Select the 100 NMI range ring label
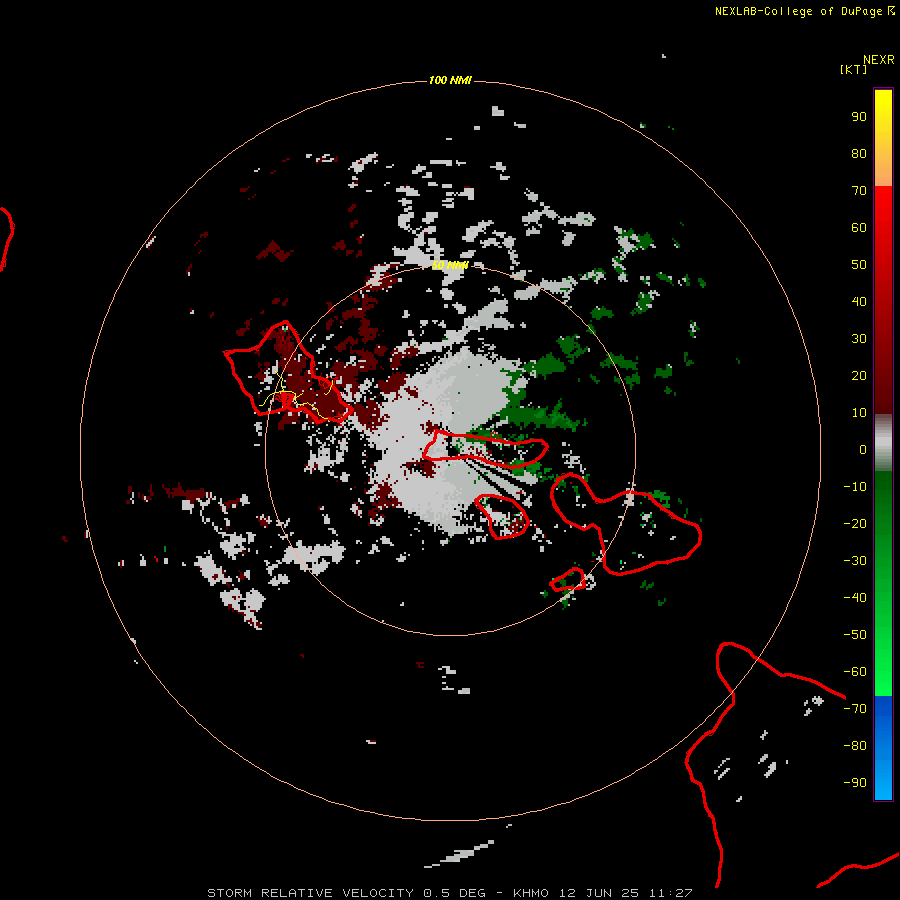This screenshot has width=900, height=900. [x=450, y=80]
